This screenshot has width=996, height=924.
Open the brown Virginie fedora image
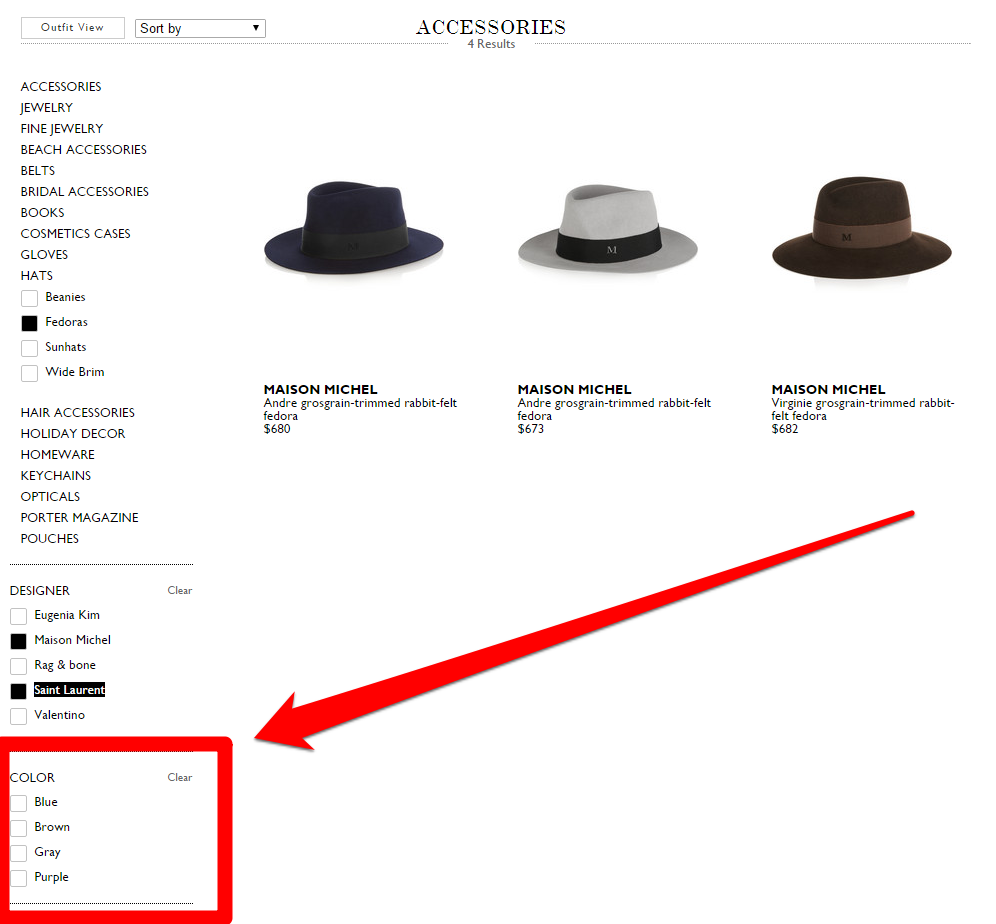tap(862, 227)
